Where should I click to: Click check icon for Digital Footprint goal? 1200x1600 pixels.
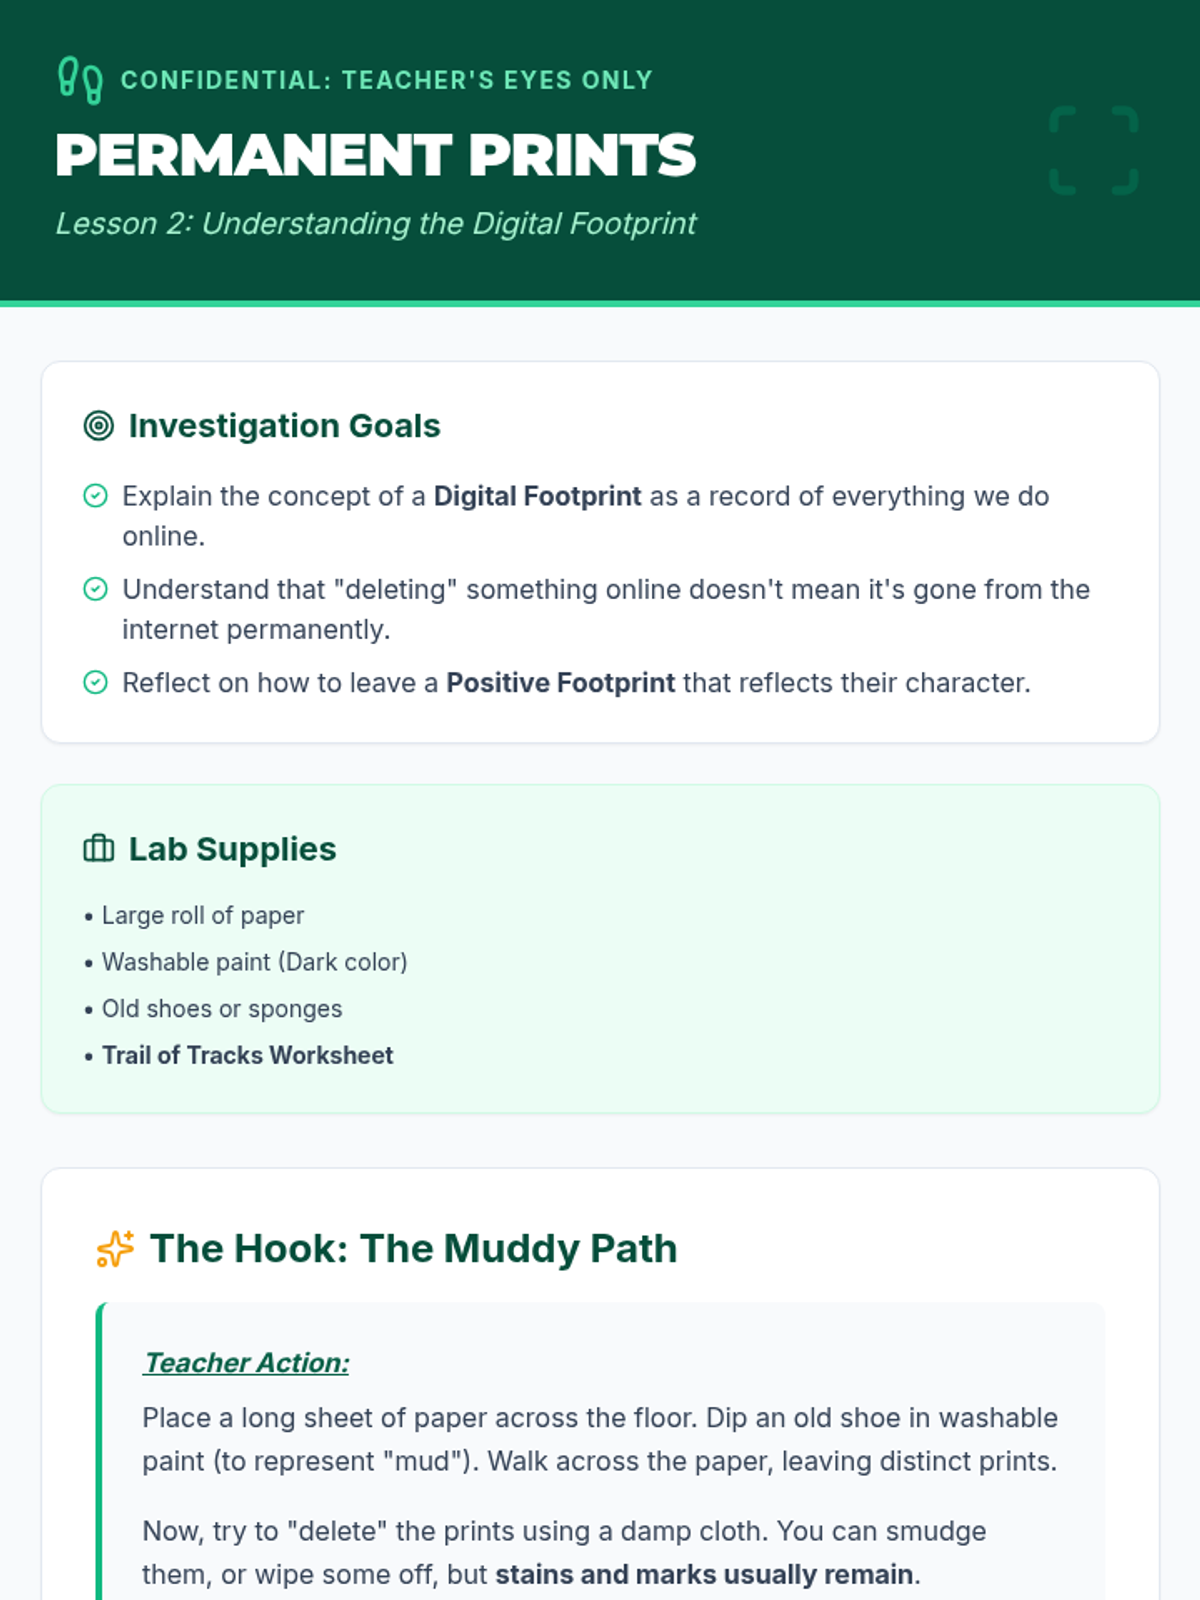pyautogui.click(x=95, y=496)
